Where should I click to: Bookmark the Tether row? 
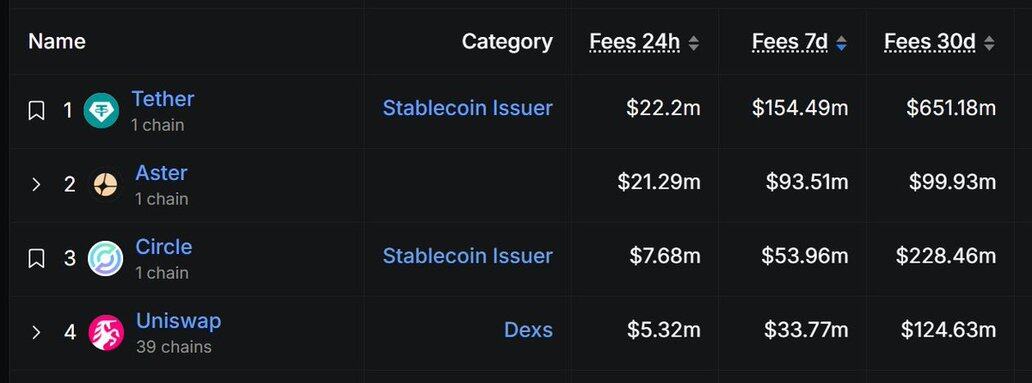[36, 111]
